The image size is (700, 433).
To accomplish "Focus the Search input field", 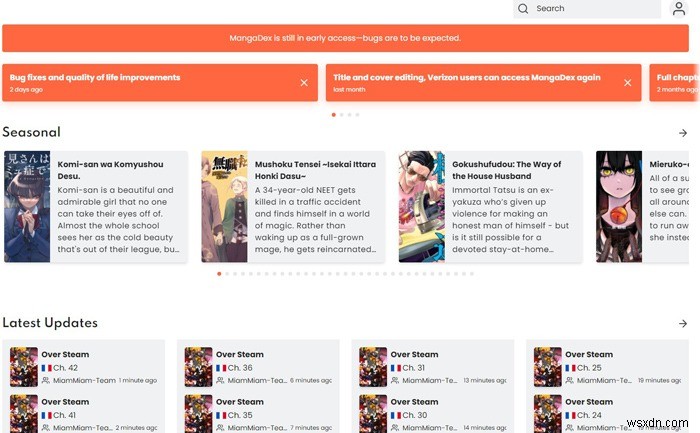I will (587, 8).
